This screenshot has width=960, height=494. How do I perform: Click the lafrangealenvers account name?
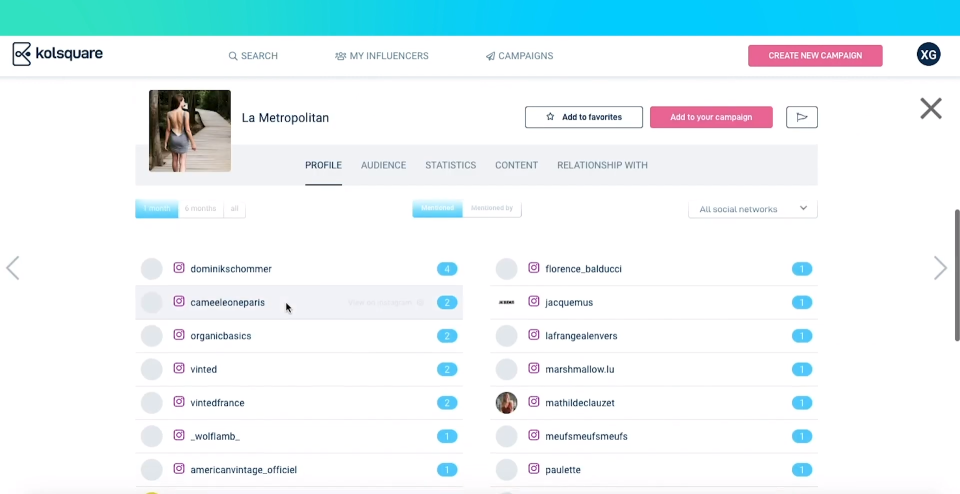pyautogui.click(x=581, y=335)
